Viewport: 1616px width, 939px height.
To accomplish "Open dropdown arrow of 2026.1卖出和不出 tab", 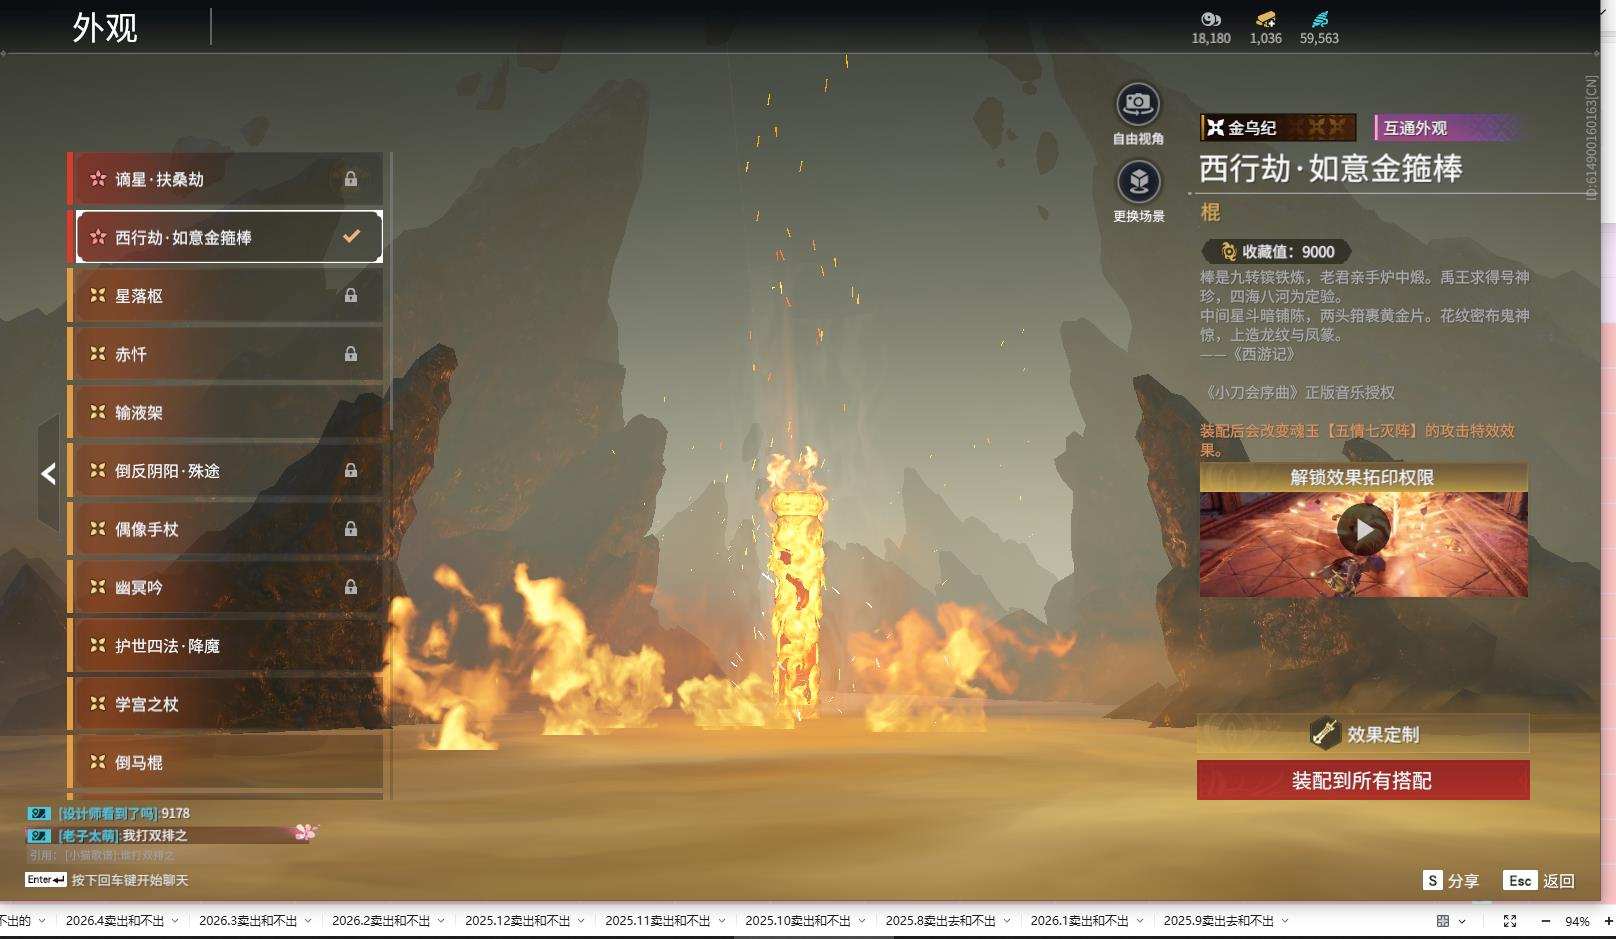I will (1139, 921).
